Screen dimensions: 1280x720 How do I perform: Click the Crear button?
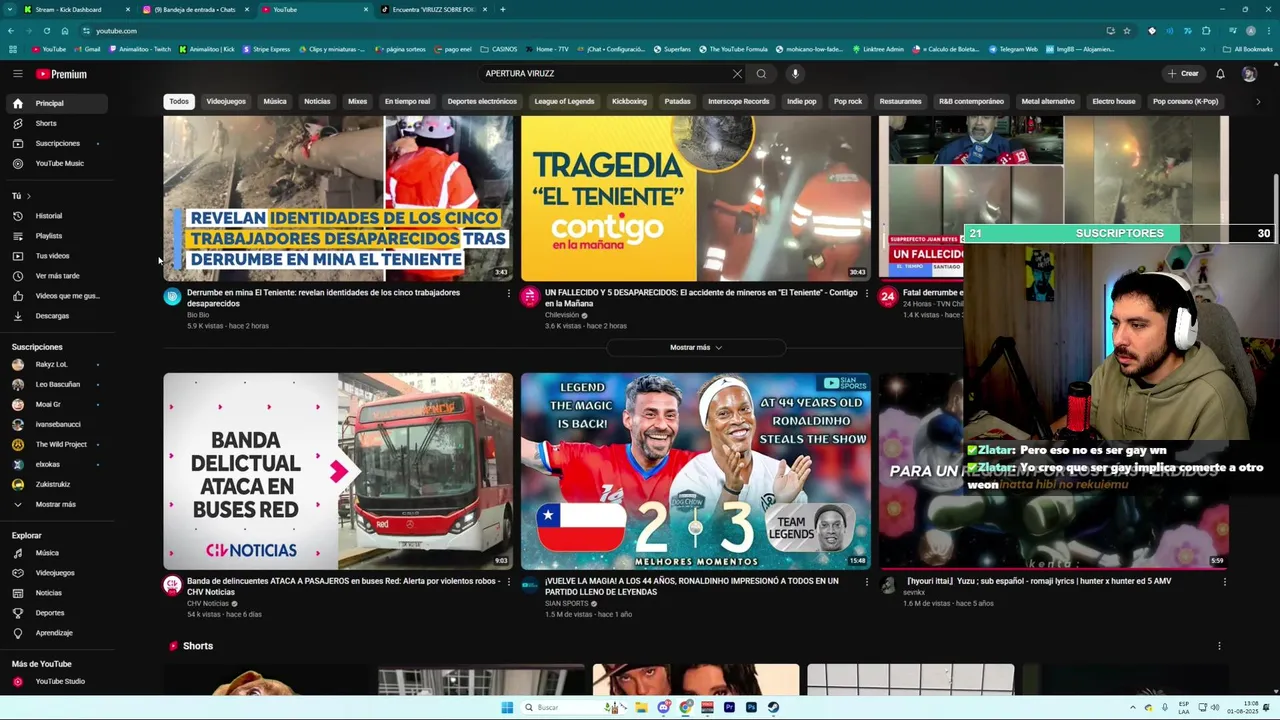click(x=1183, y=74)
